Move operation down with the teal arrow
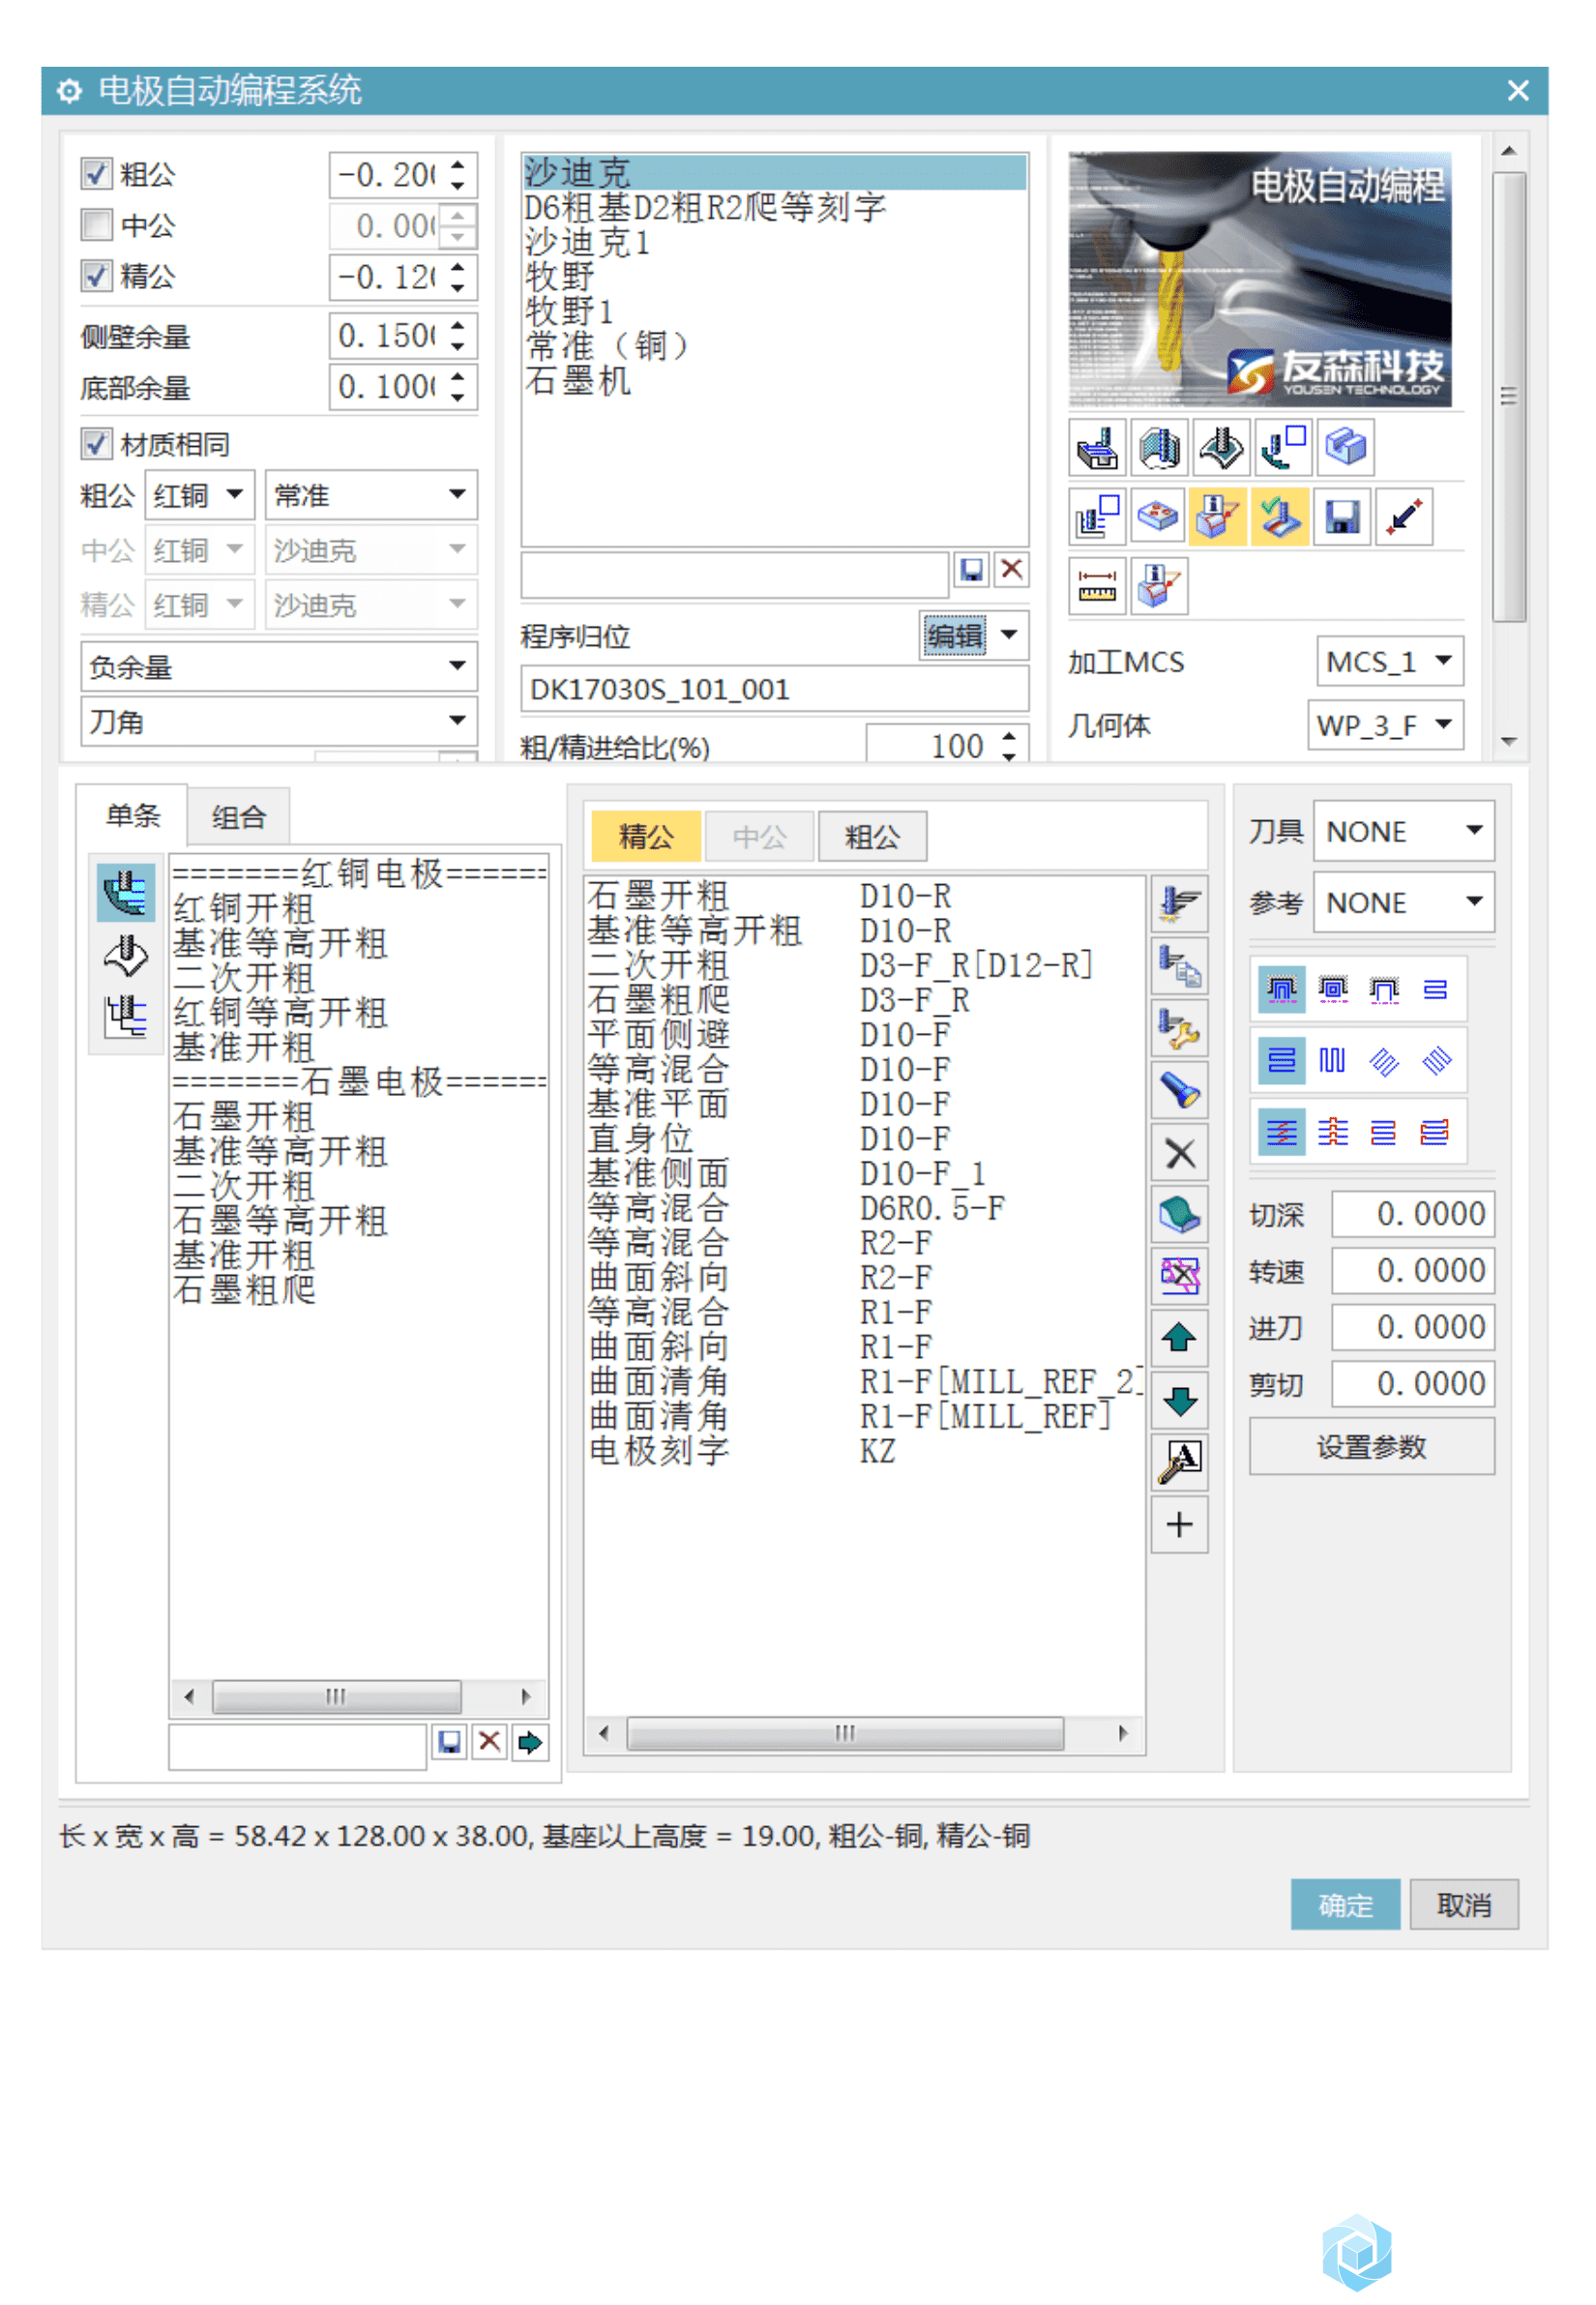1596x2305 pixels. click(1180, 1400)
